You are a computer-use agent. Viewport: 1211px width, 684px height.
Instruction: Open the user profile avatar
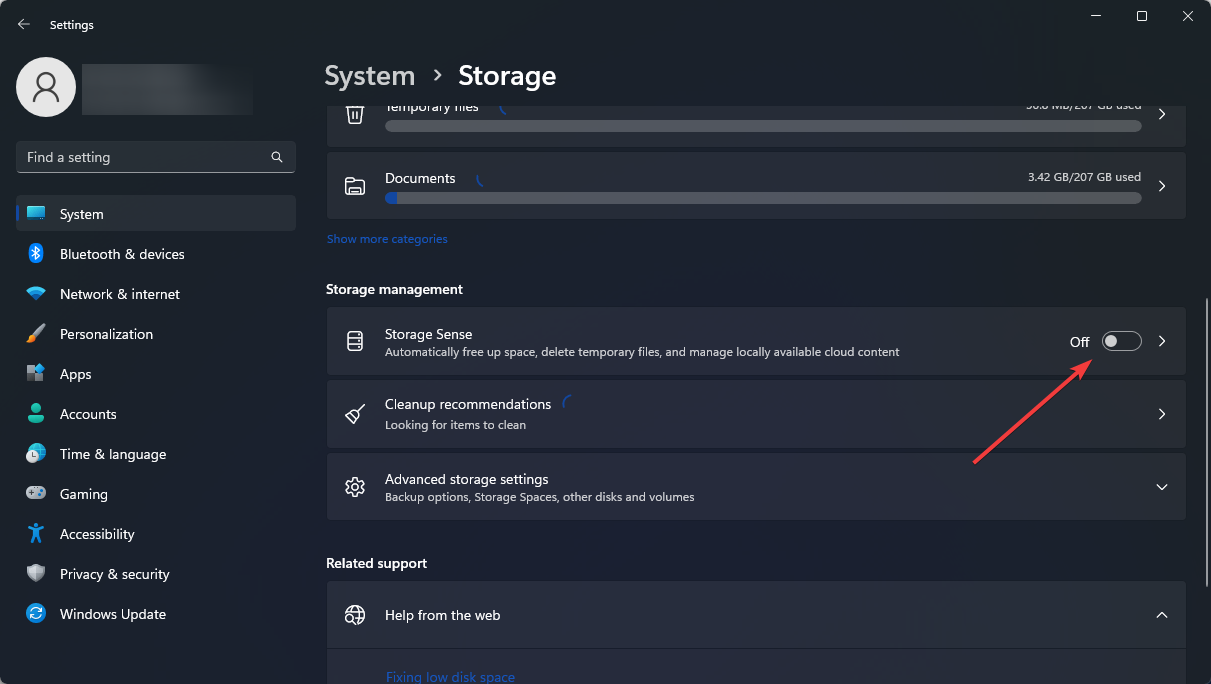tap(46, 87)
